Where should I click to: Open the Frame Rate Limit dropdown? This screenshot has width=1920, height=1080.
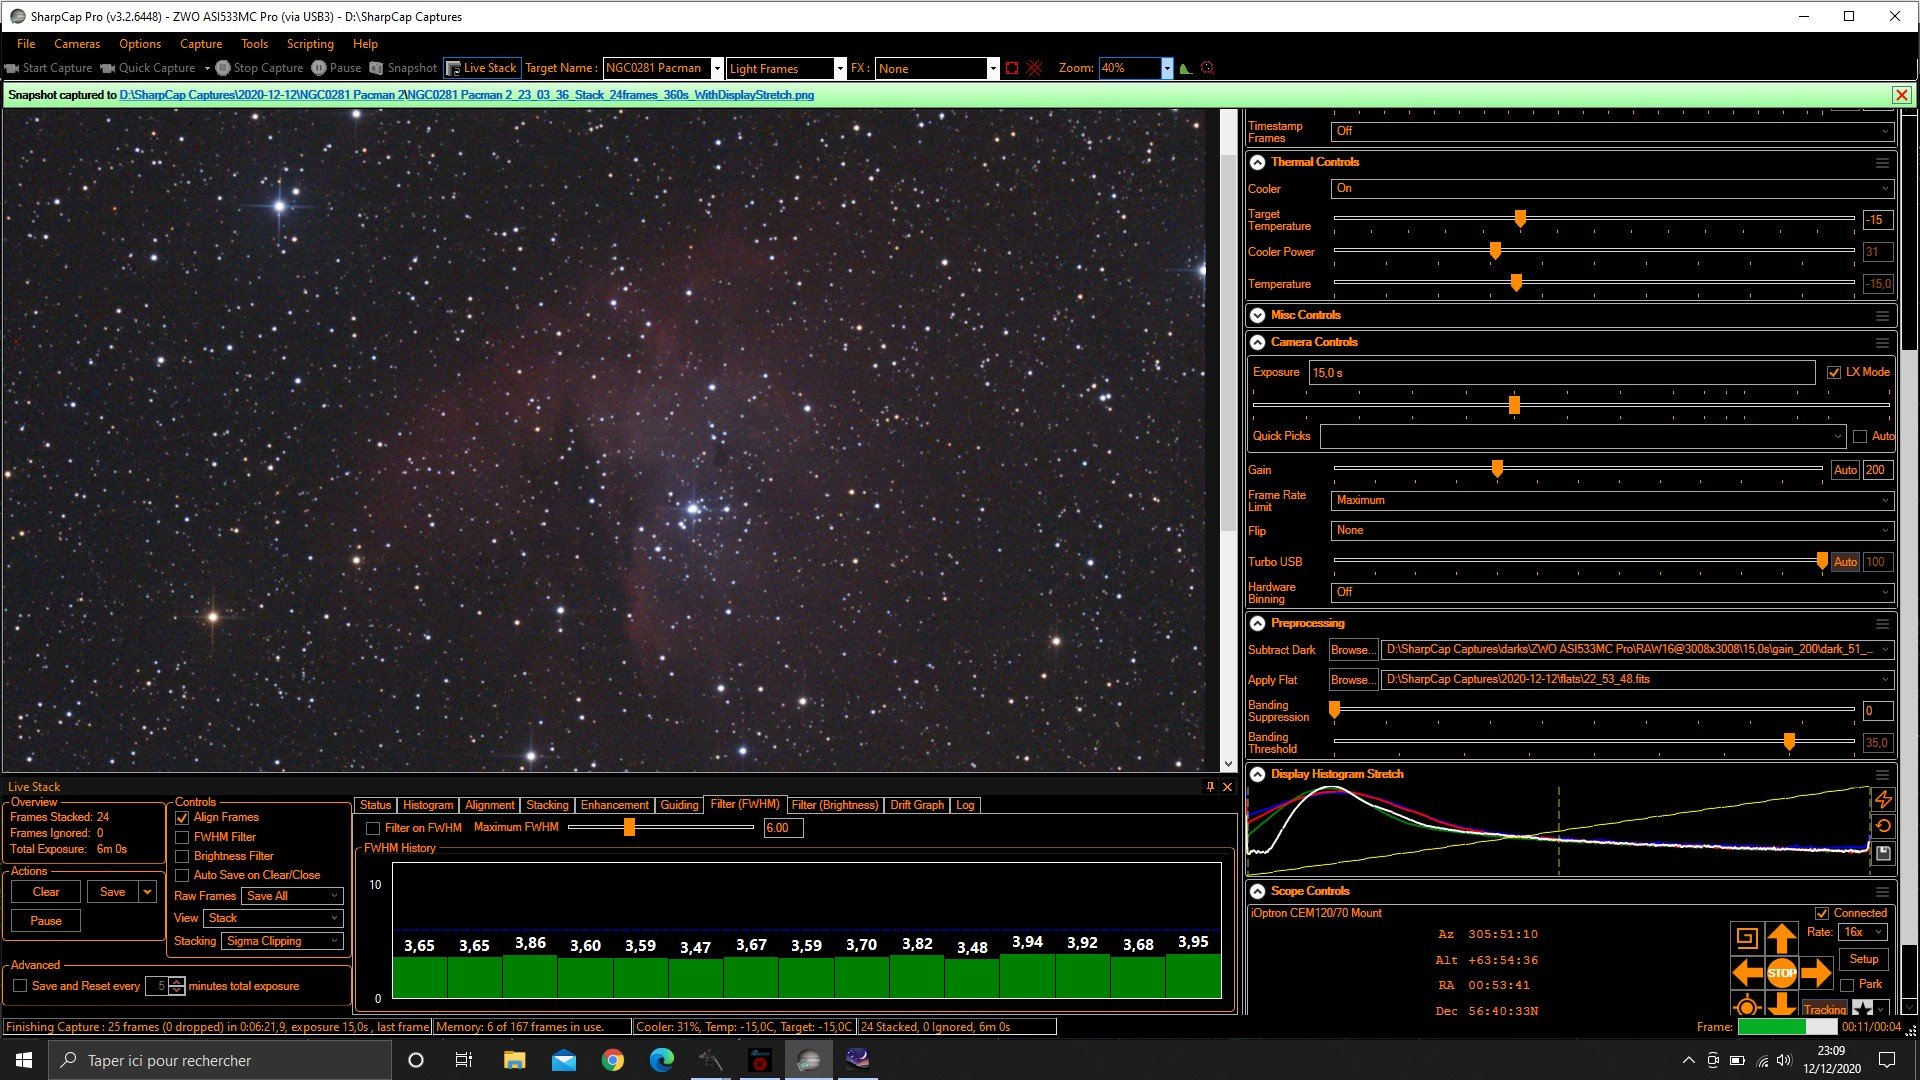(x=1612, y=500)
